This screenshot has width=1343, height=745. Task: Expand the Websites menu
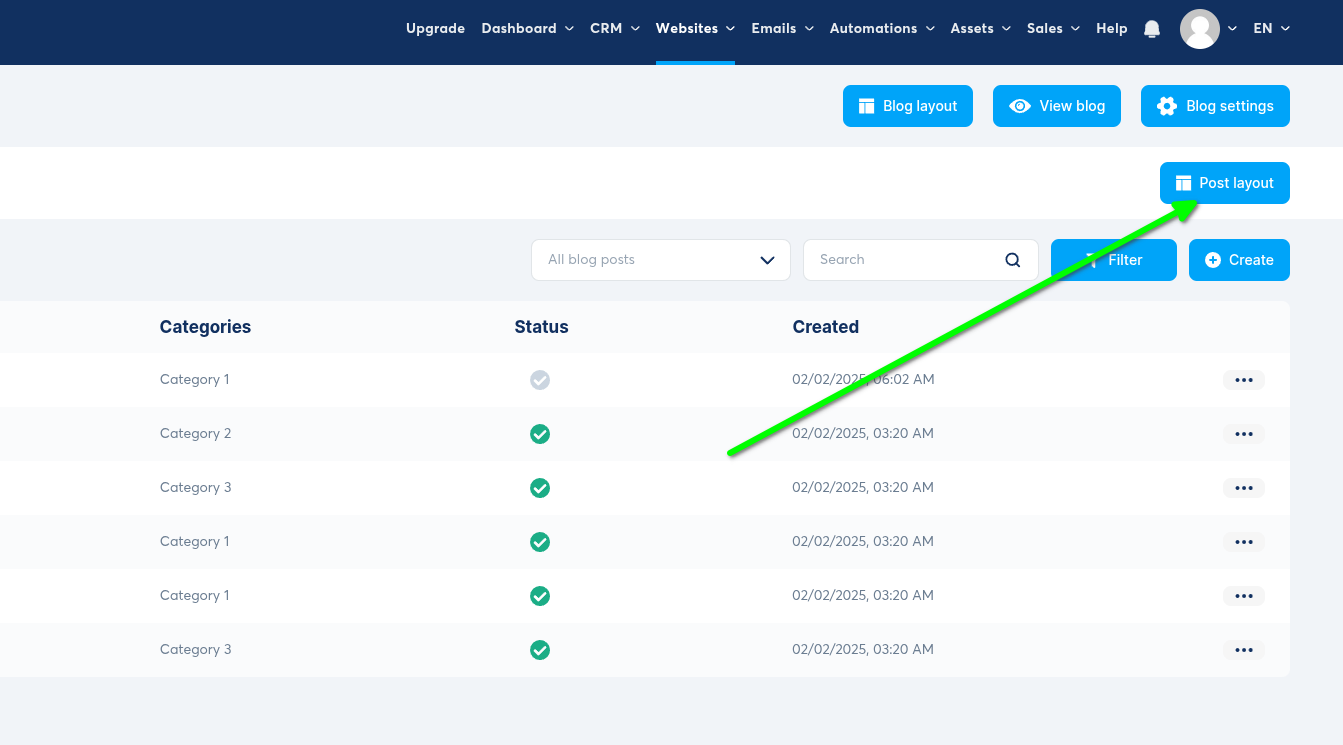(695, 29)
